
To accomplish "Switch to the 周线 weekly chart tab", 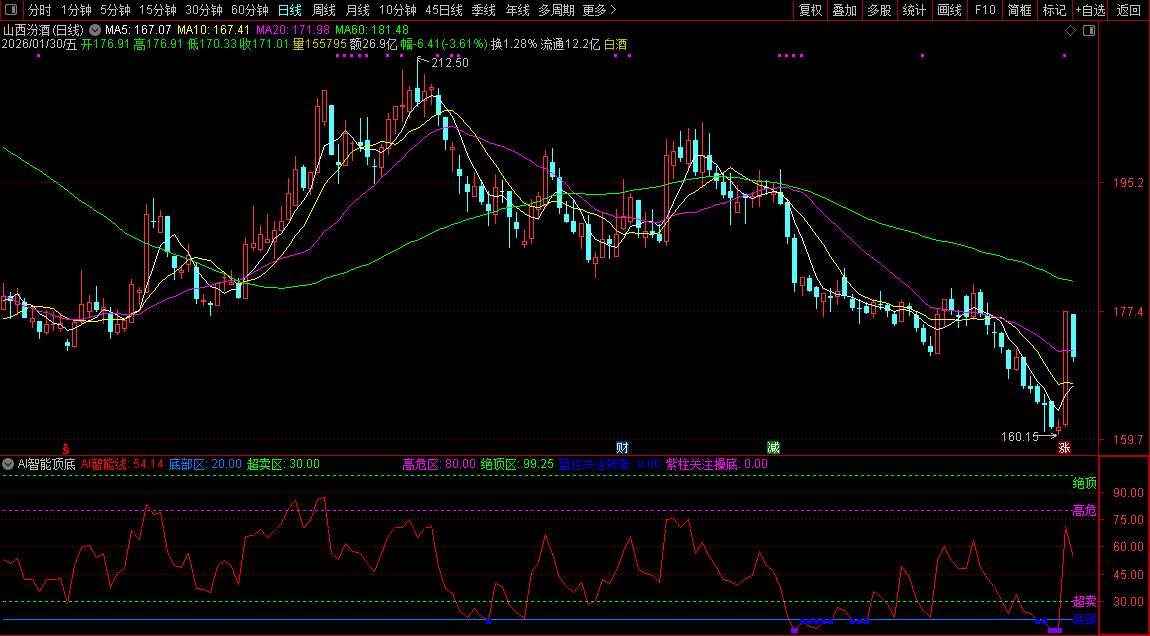I will click(x=324, y=10).
